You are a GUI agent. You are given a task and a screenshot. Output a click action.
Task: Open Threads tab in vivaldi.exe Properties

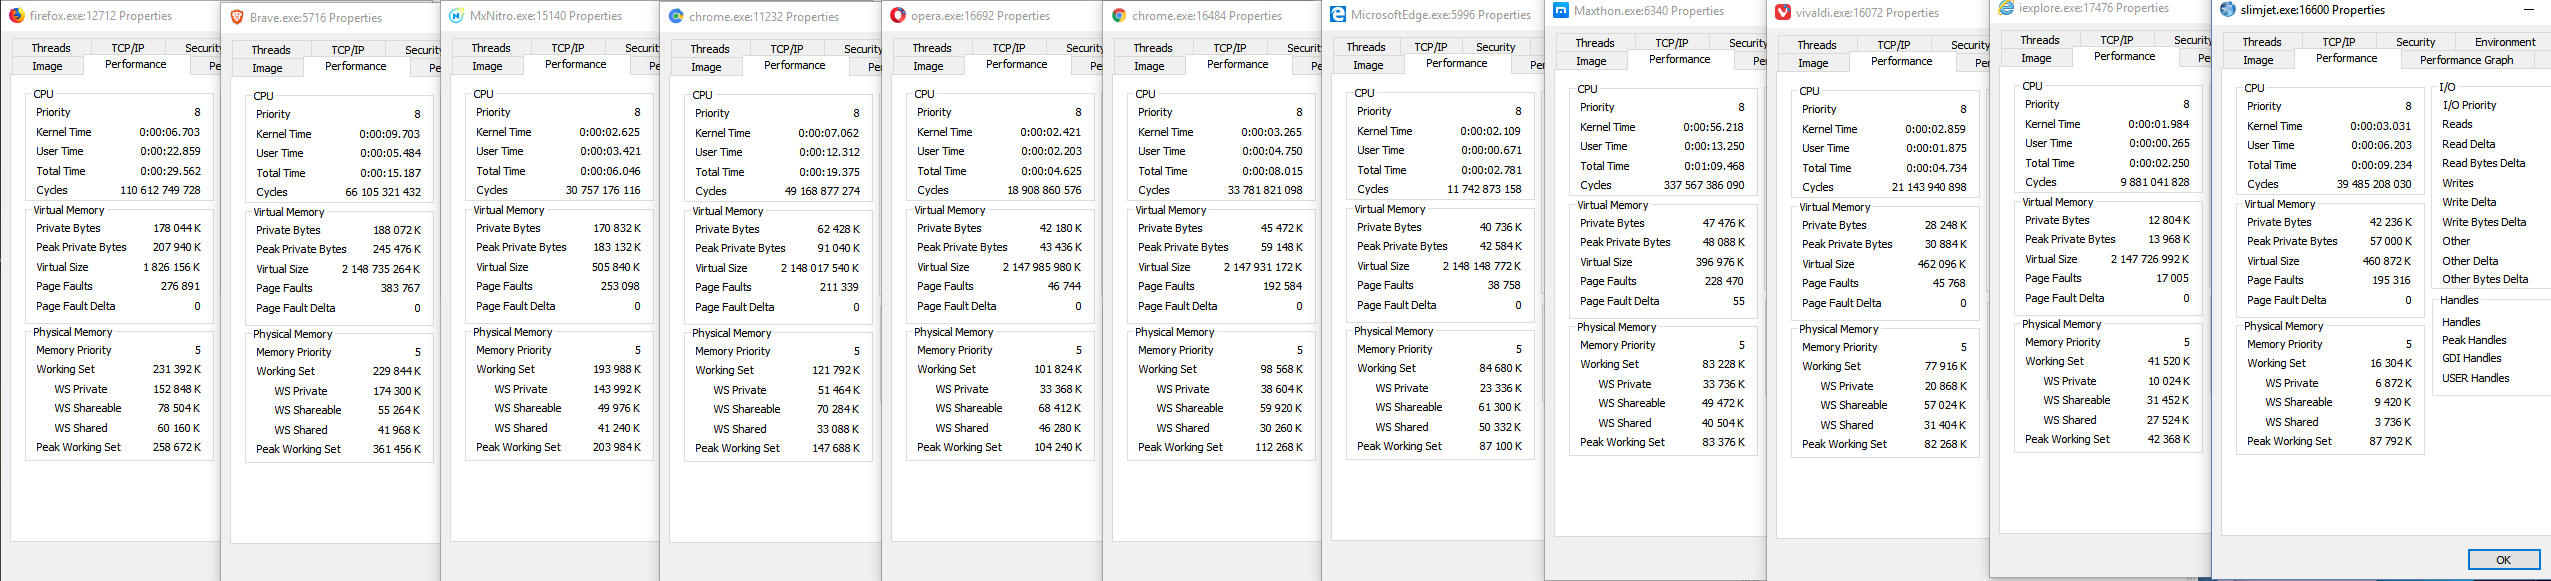[x=1817, y=45]
